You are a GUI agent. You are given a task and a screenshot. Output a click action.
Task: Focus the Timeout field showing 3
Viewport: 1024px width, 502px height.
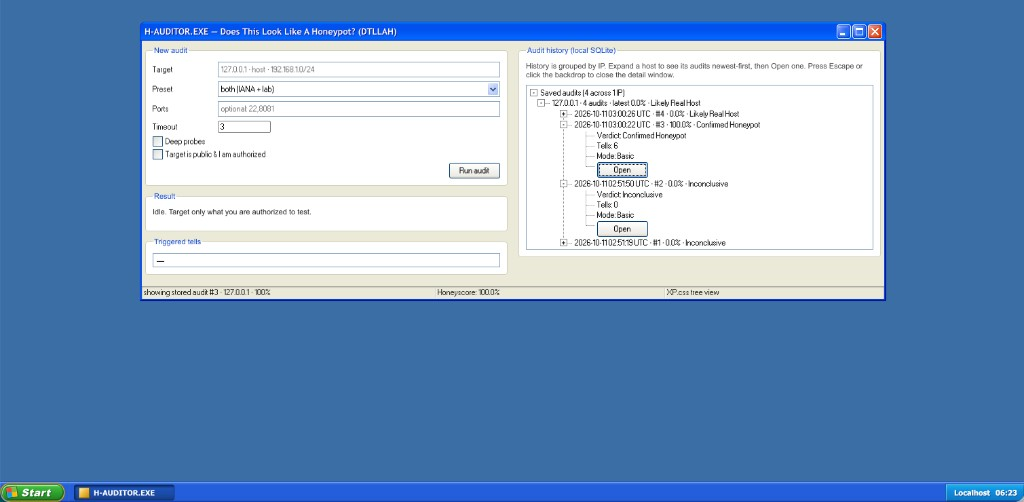(244, 127)
